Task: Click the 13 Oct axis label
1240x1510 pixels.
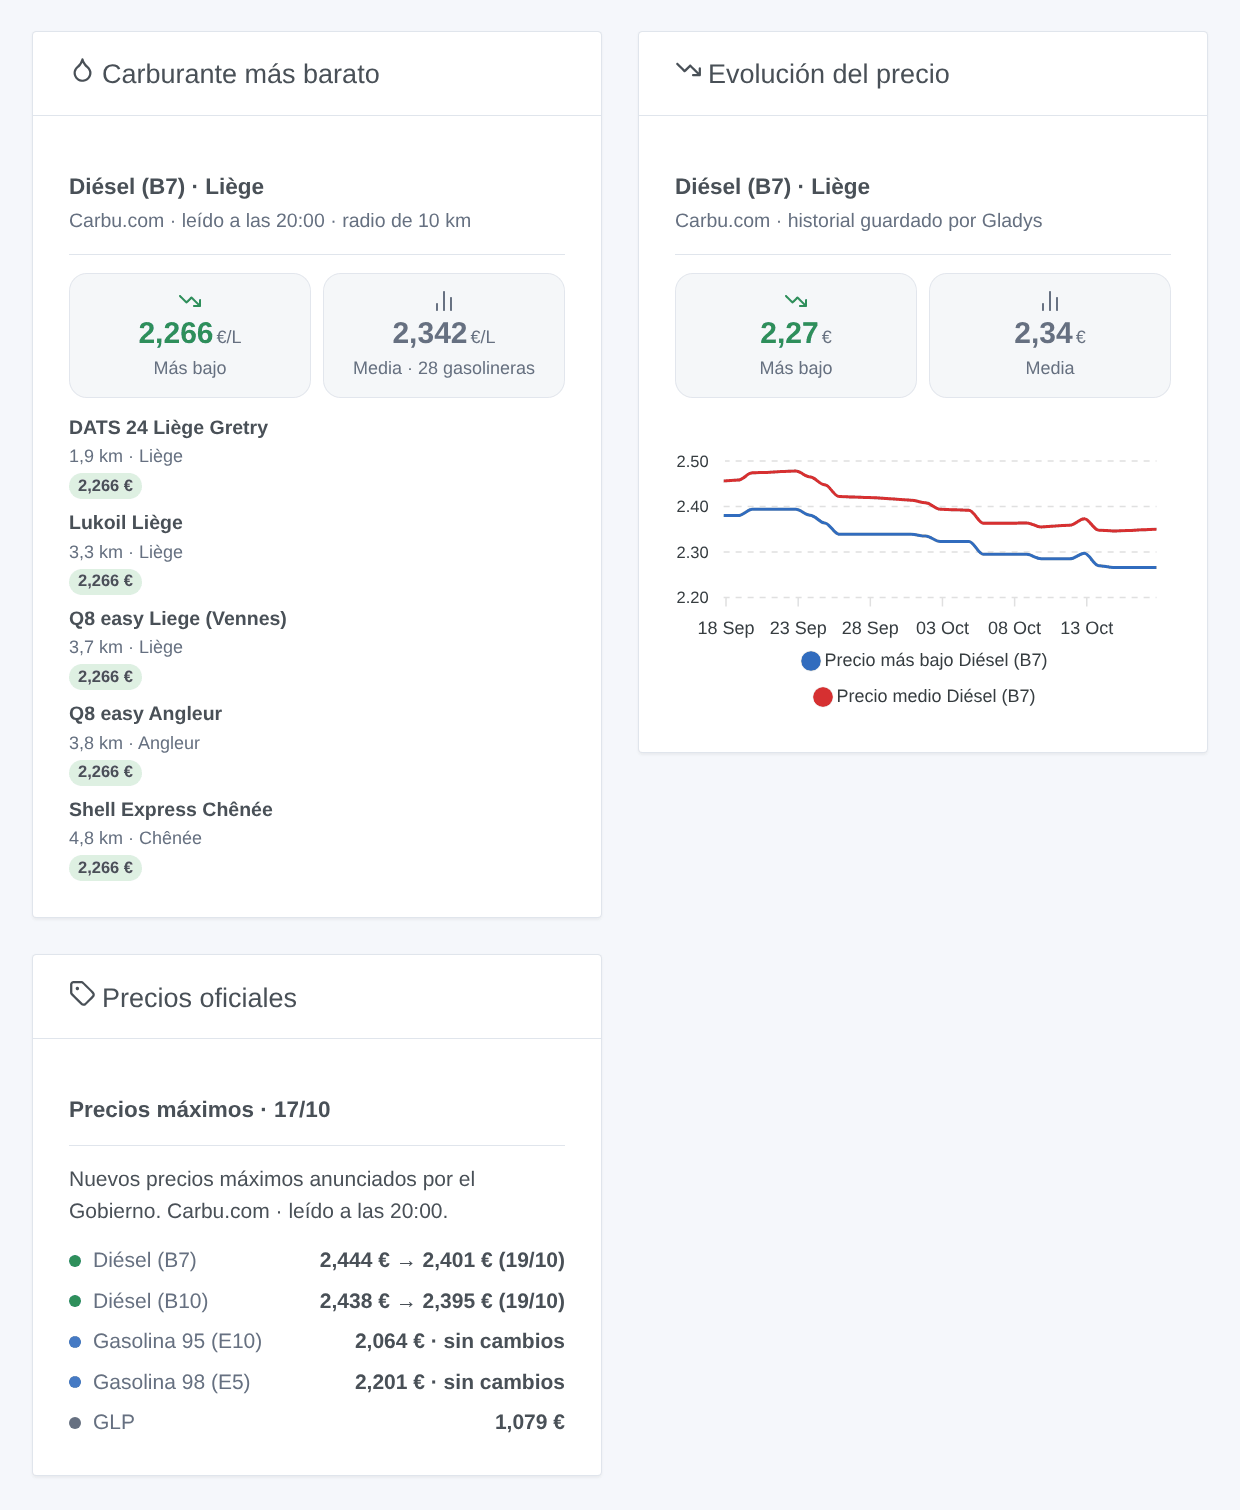Action: click(x=1087, y=628)
